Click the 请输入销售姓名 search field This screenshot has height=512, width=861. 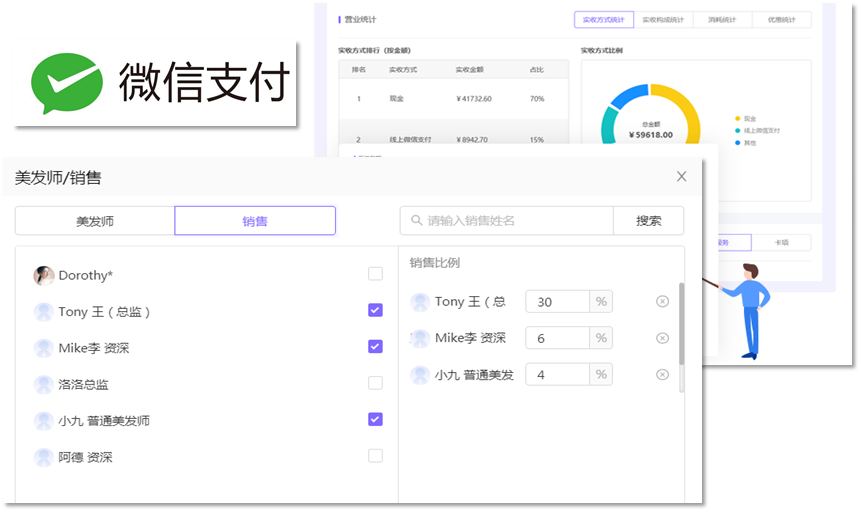coord(506,220)
